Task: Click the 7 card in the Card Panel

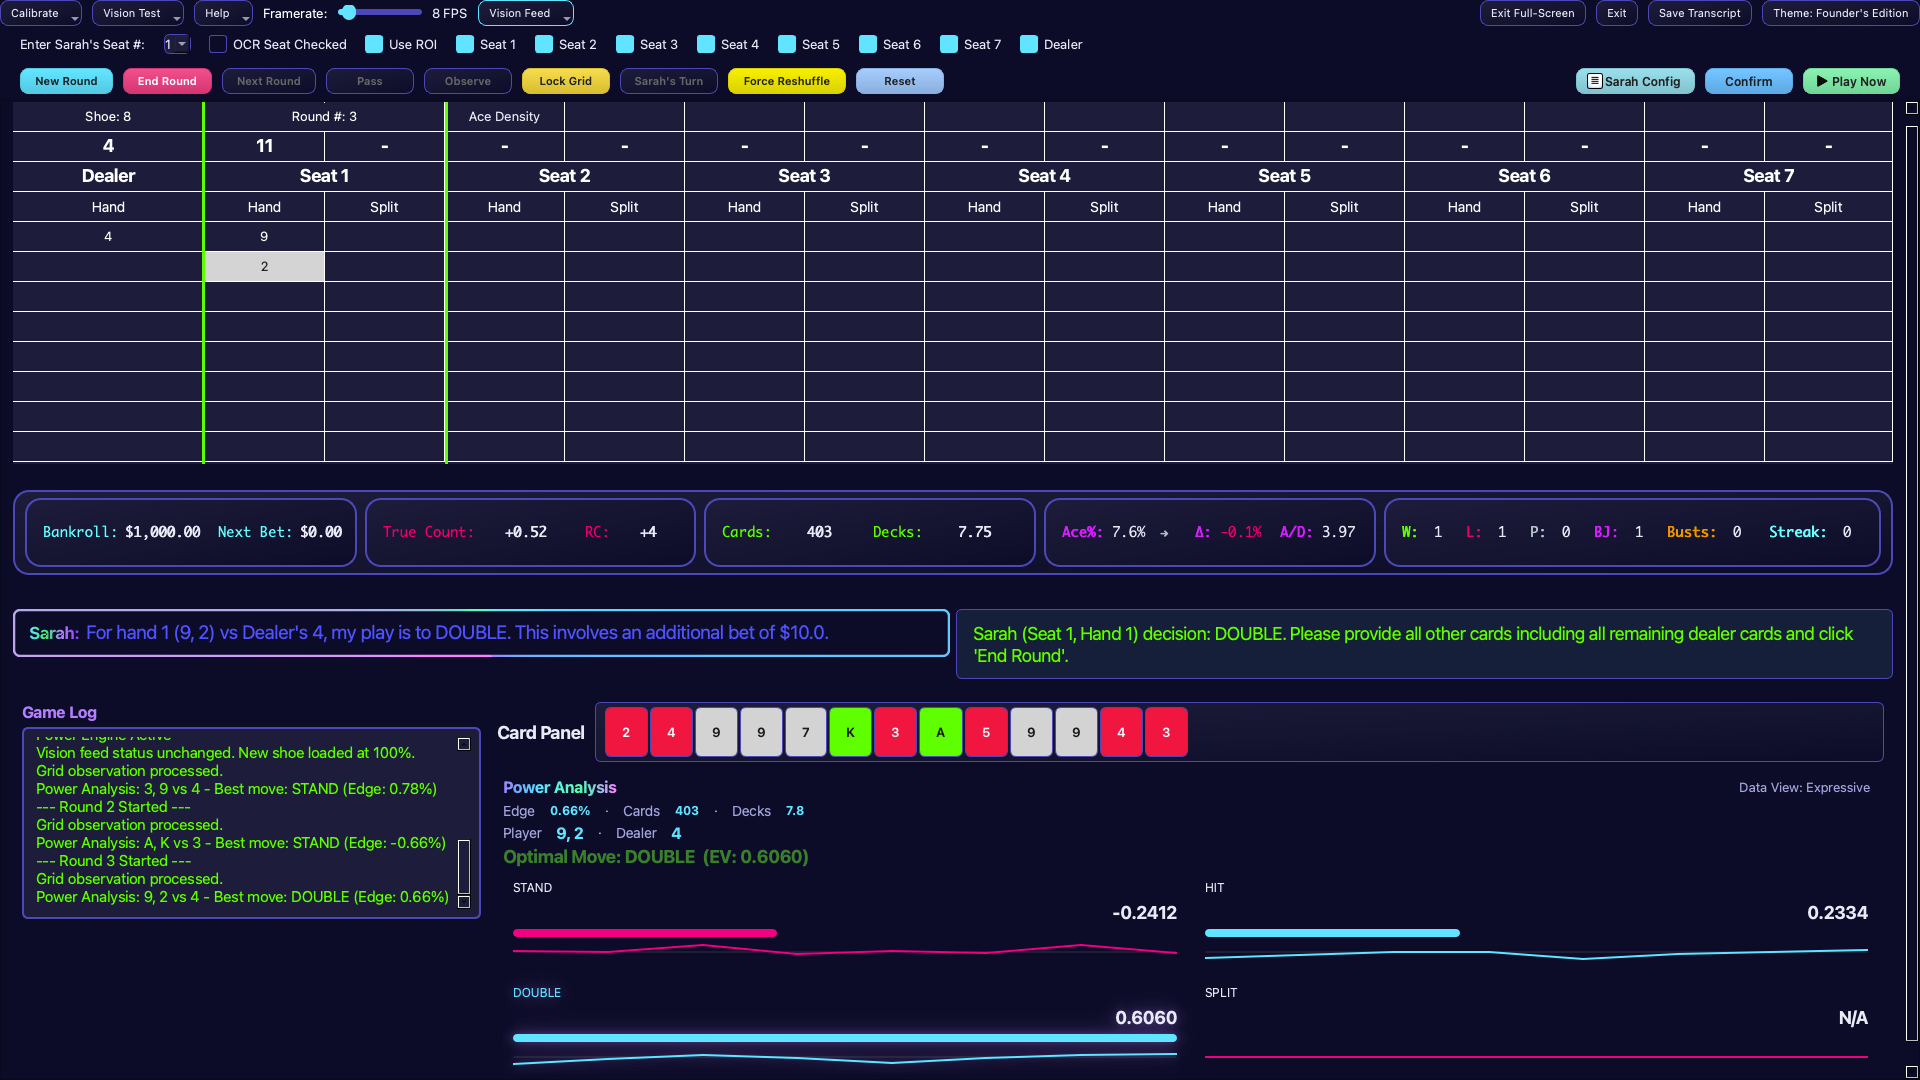Action: [805, 731]
